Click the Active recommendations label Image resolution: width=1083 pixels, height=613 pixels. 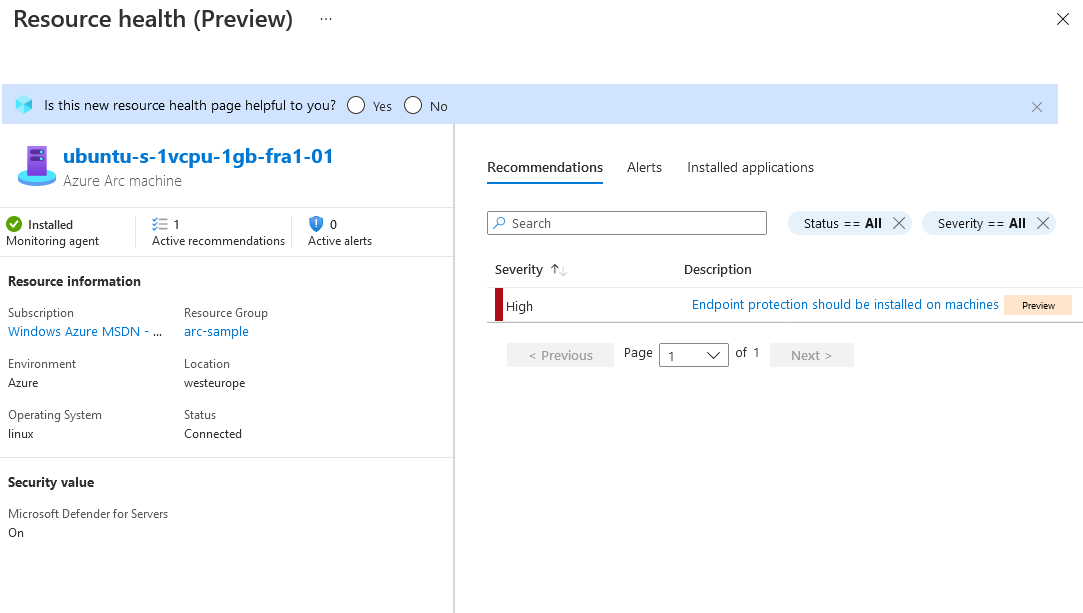tap(218, 241)
